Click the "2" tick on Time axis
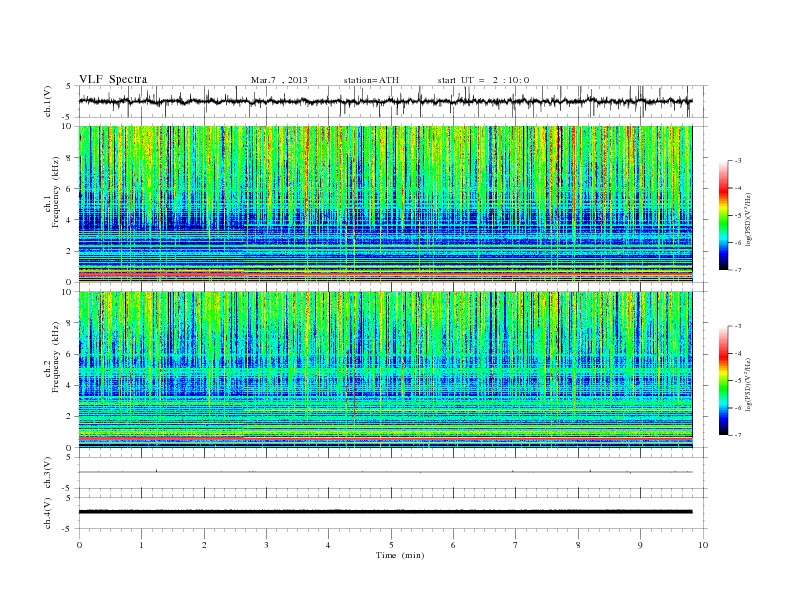The width and height of the screenshot is (792, 612). (x=204, y=545)
